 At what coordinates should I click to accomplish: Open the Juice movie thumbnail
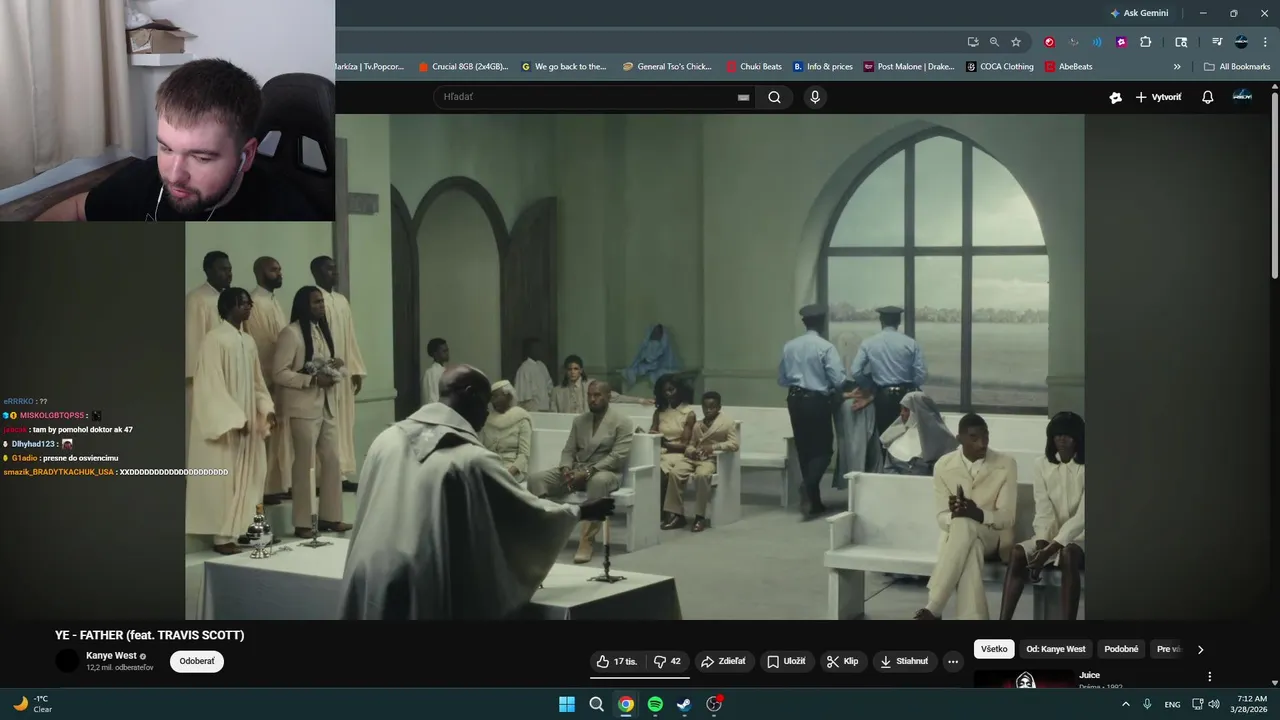1024,679
